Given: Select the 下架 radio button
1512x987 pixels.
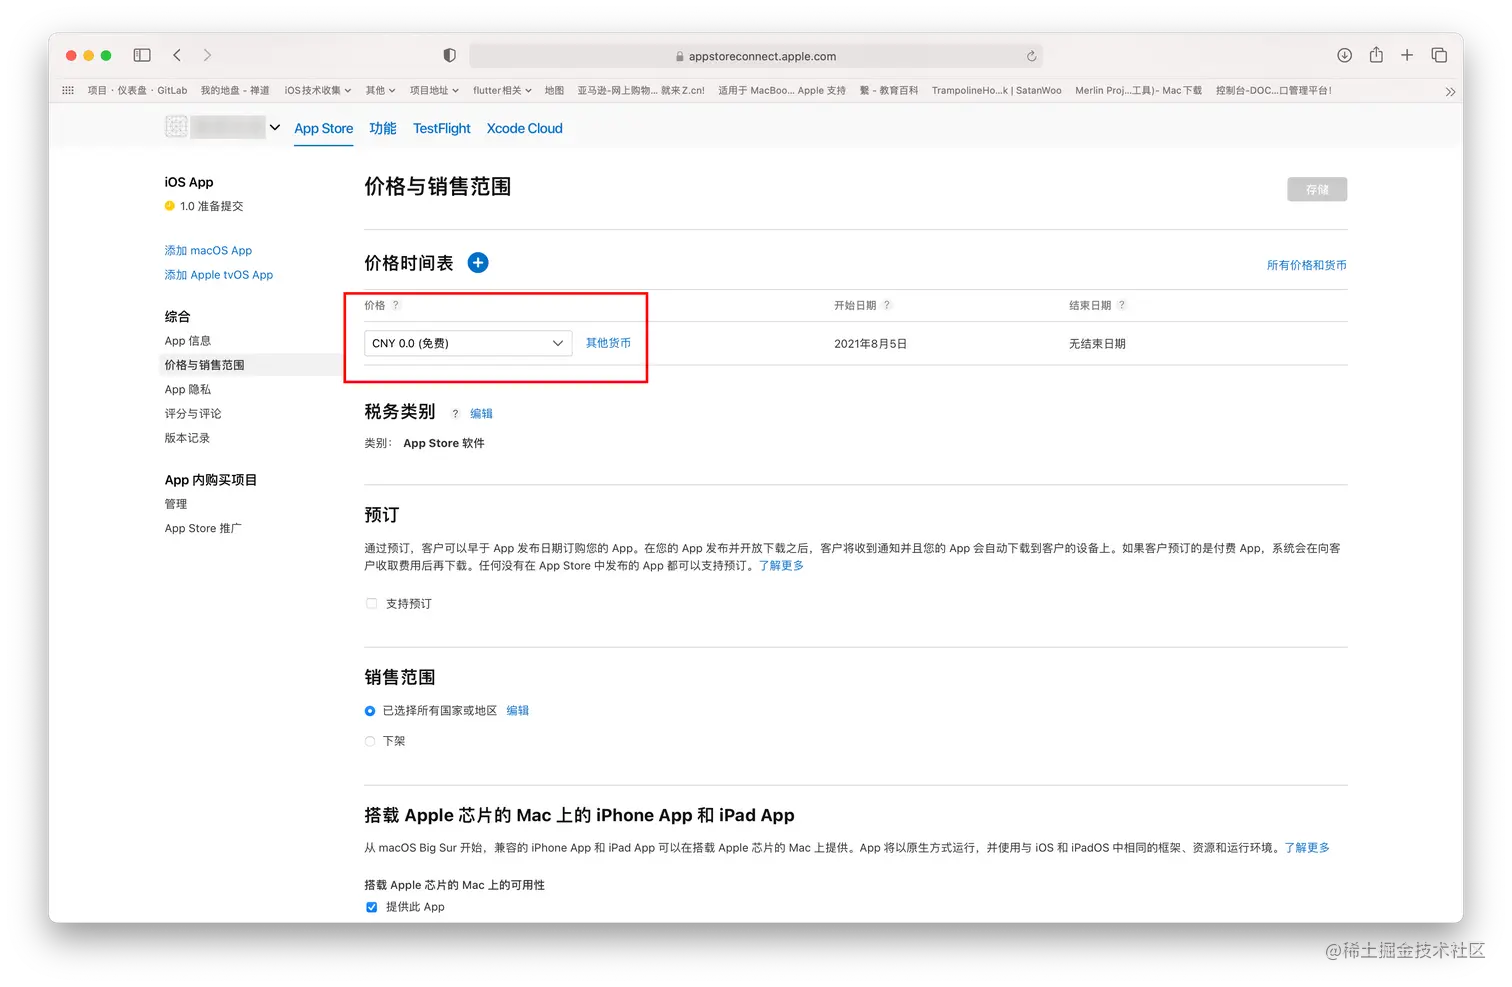Looking at the screenshot, I should pos(370,741).
